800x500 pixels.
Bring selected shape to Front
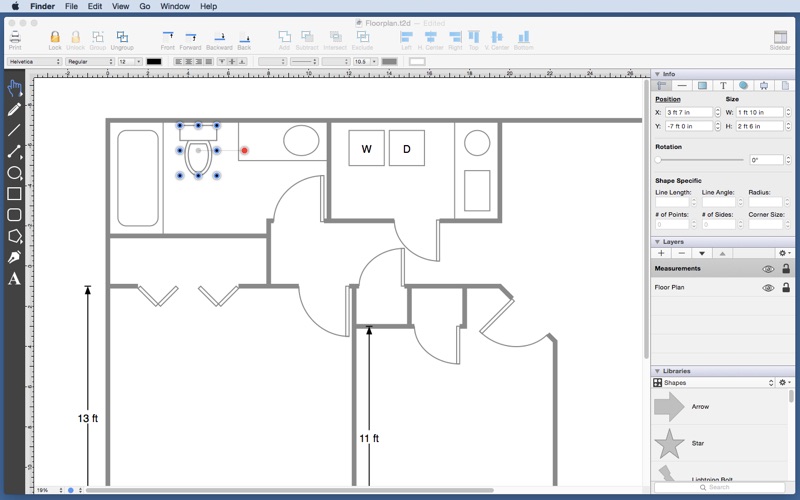click(167, 40)
